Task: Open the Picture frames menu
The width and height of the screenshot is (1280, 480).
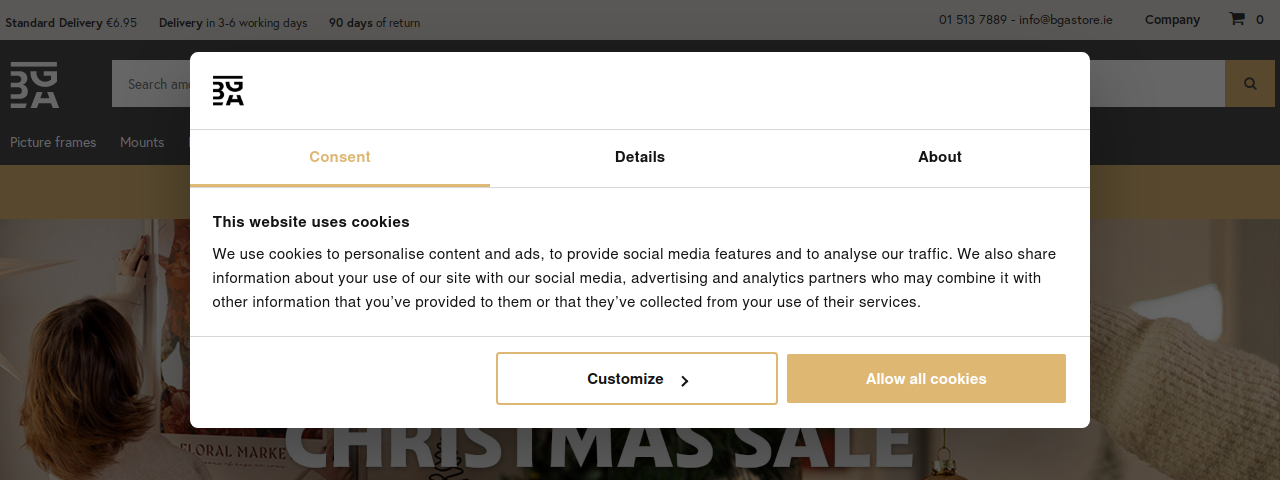Action: click(x=53, y=142)
